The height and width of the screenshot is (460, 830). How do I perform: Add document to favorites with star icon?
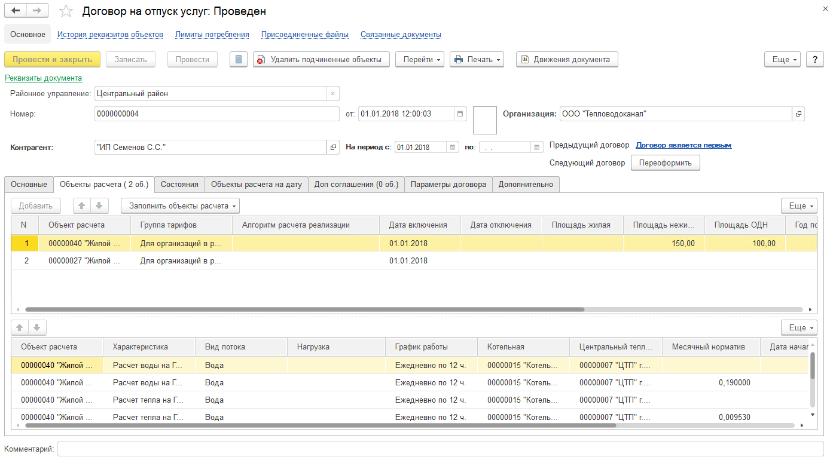[66, 11]
